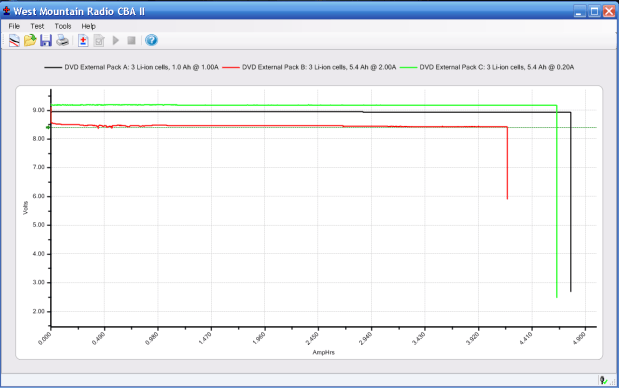The image size is (619, 388).
Task: Click the "6.00" voltage axis value
Action: (x=38, y=196)
